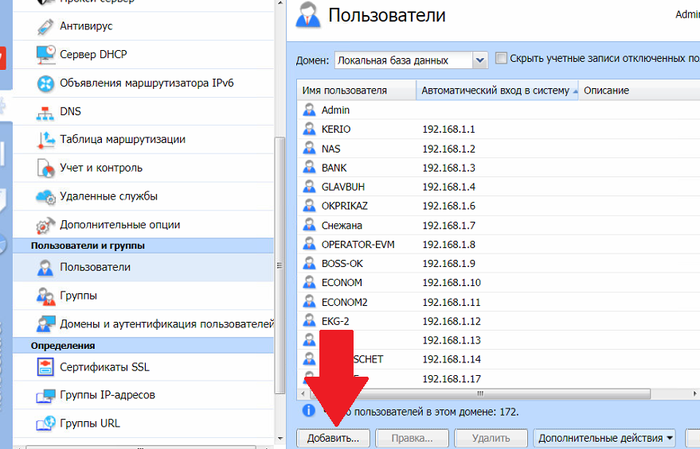Open Сервер DHCP section

point(93,54)
